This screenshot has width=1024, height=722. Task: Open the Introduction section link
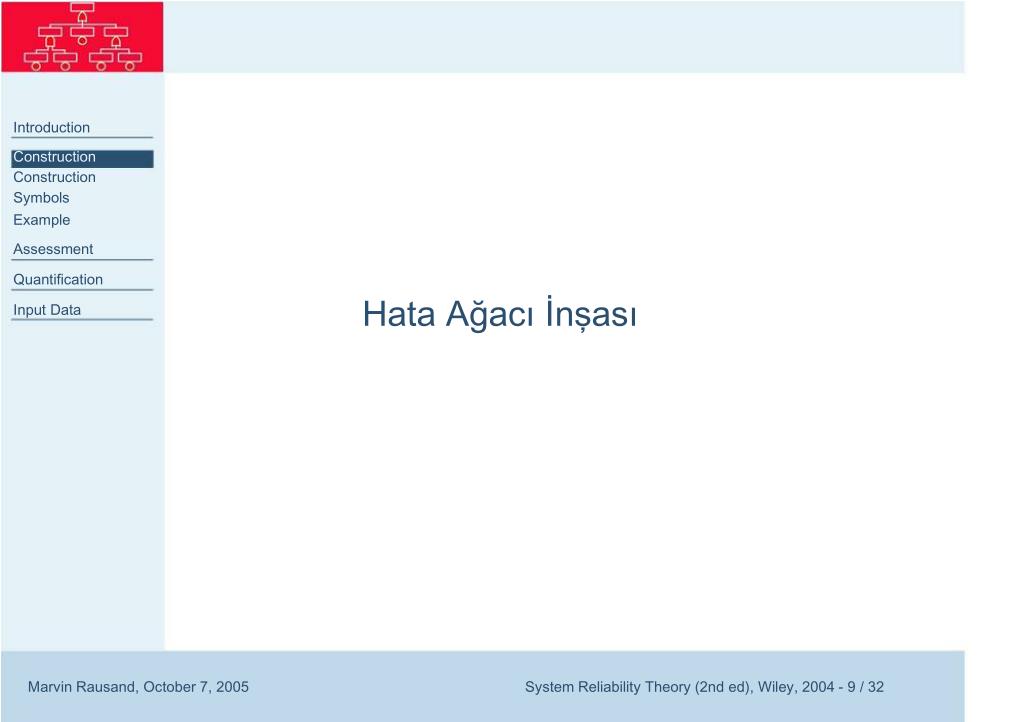[52, 128]
